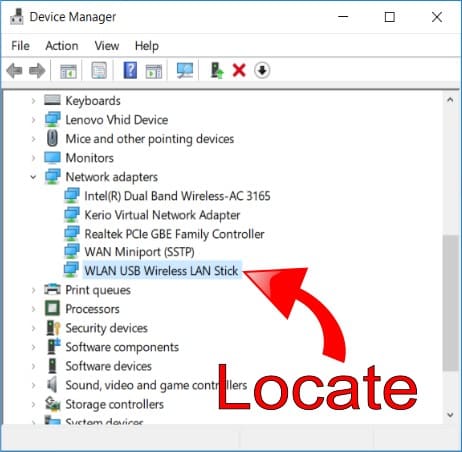Select the Processors label

pos(92,309)
